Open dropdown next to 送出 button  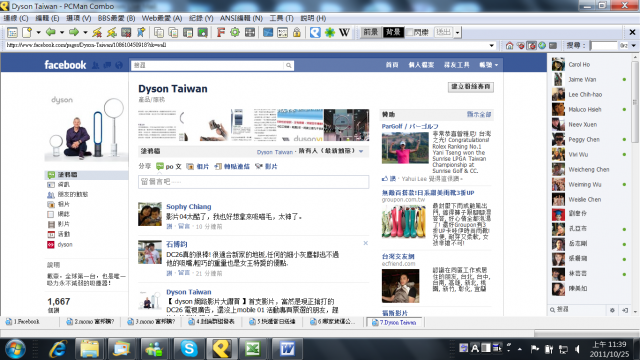click(x=458, y=32)
